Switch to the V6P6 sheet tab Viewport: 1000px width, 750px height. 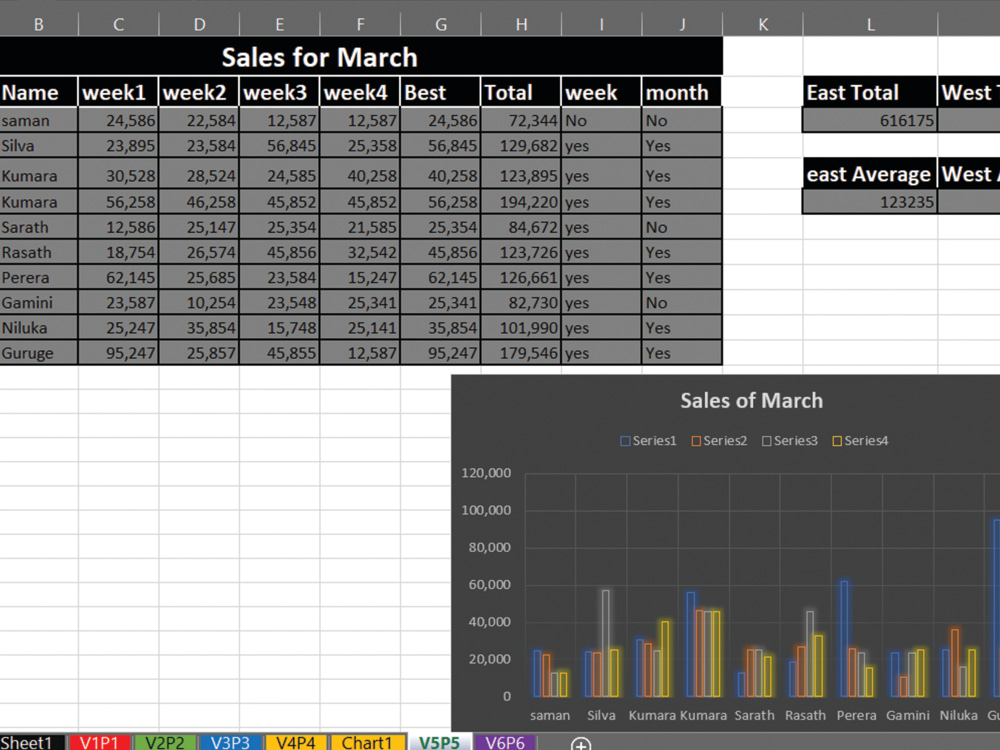(x=505, y=742)
